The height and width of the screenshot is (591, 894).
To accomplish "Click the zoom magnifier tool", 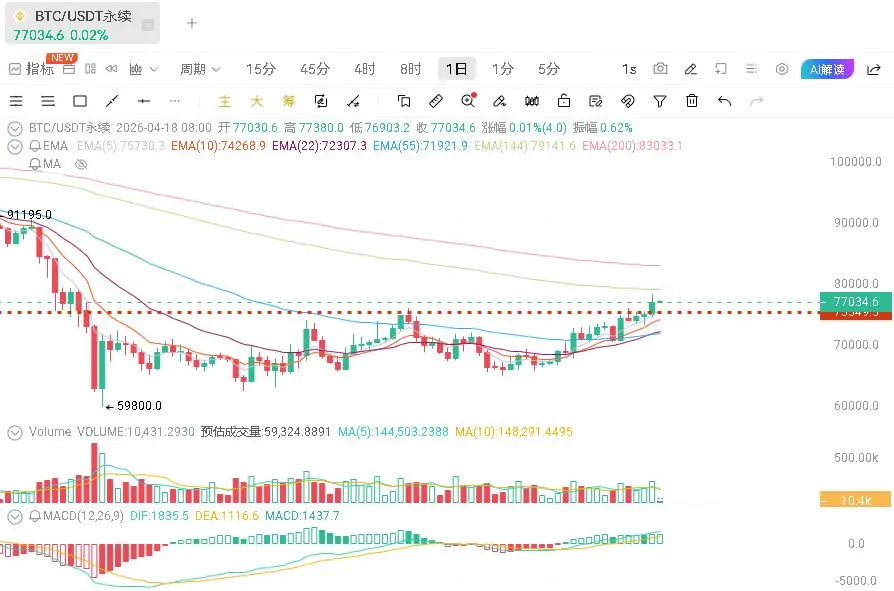I will click(x=468, y=100).
